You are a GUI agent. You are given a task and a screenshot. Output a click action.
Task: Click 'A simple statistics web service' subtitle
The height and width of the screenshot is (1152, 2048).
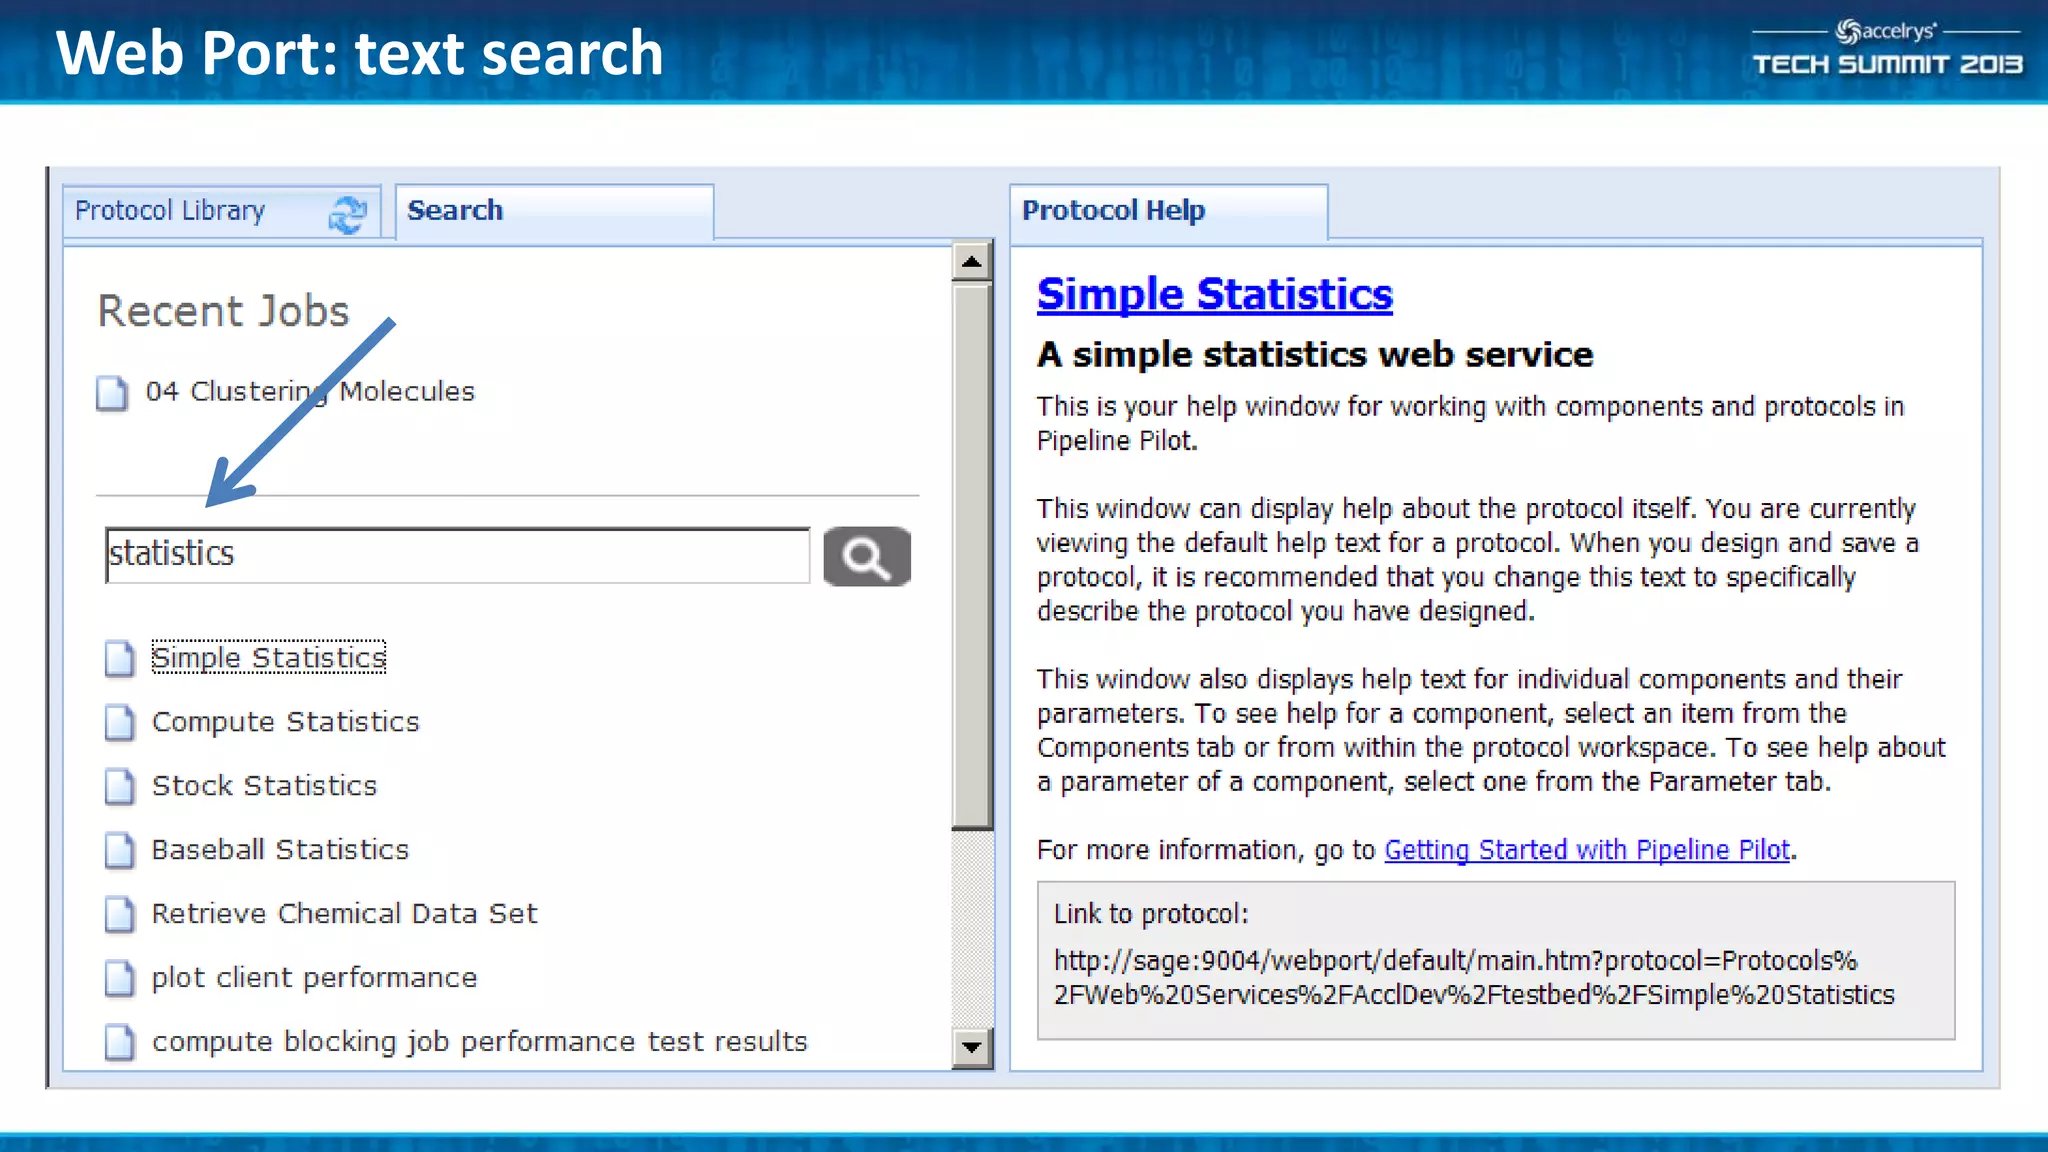(1314, 355)
